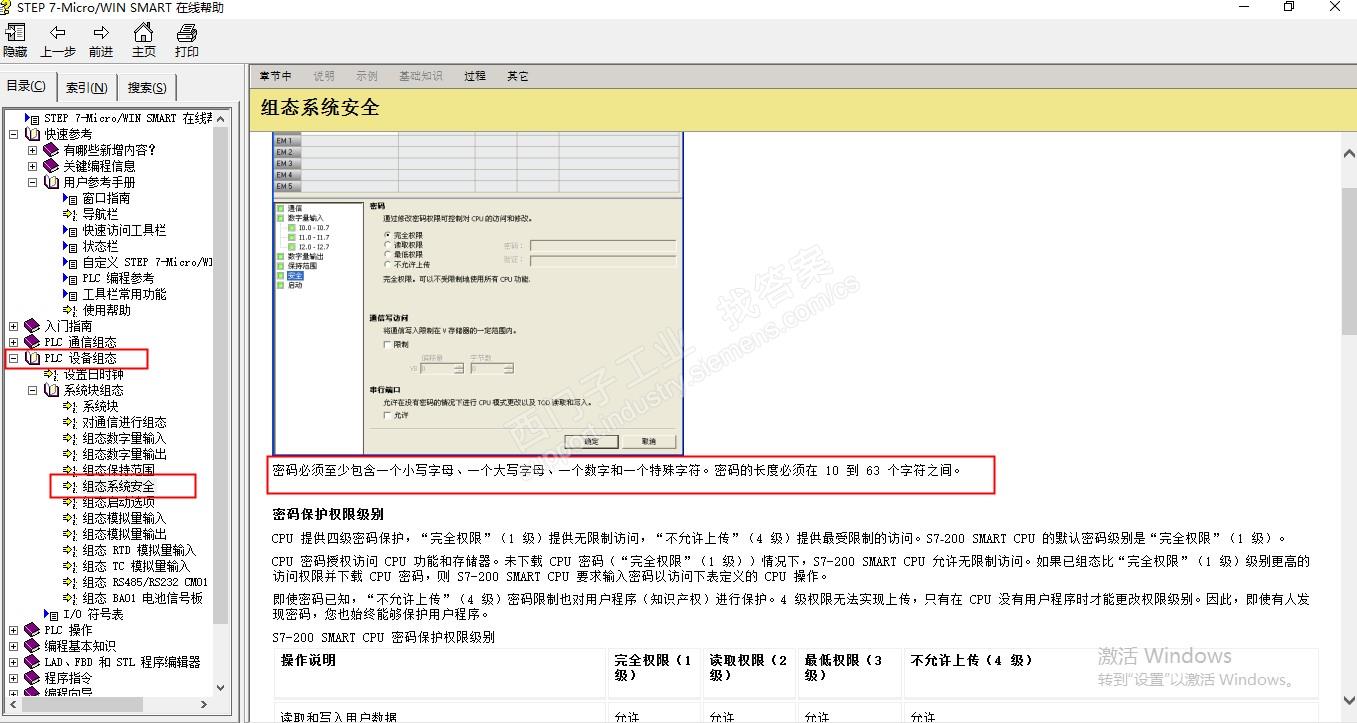The width and height of the screenshot is (1357, 723).
Task: Open the 组态模拟量输入 topic
Action: (124, 518)
